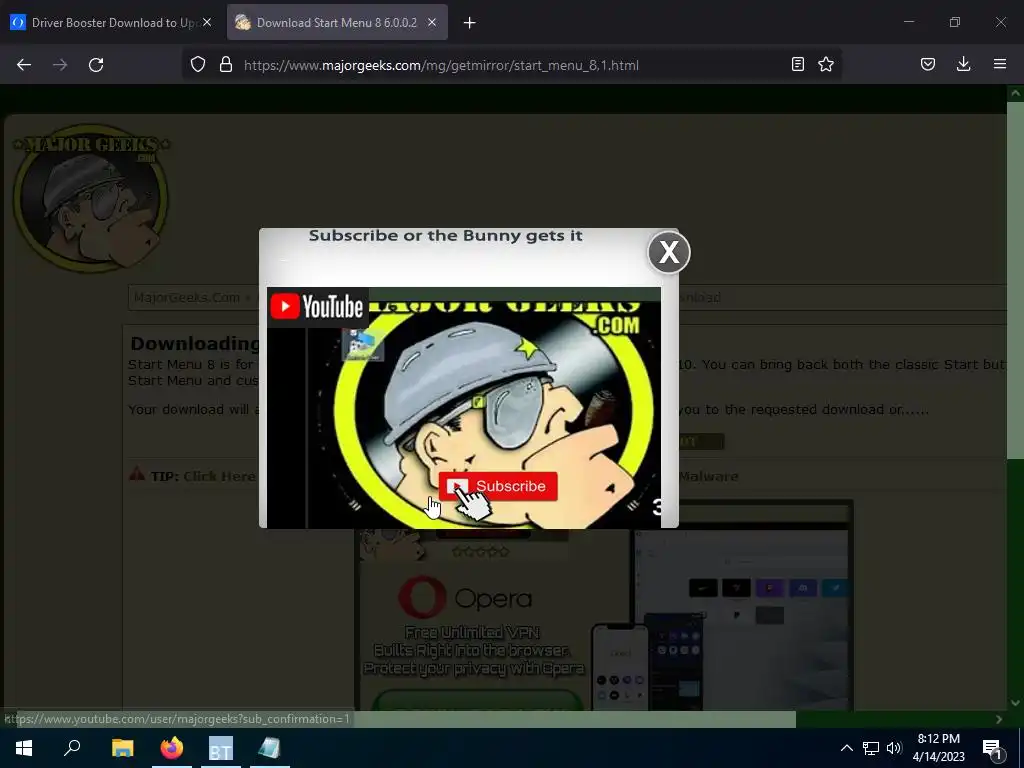Click the volume speaker tray icon
Viewport: 1024px width, 768px height.
pyautogui.click(x=894, y=748)
